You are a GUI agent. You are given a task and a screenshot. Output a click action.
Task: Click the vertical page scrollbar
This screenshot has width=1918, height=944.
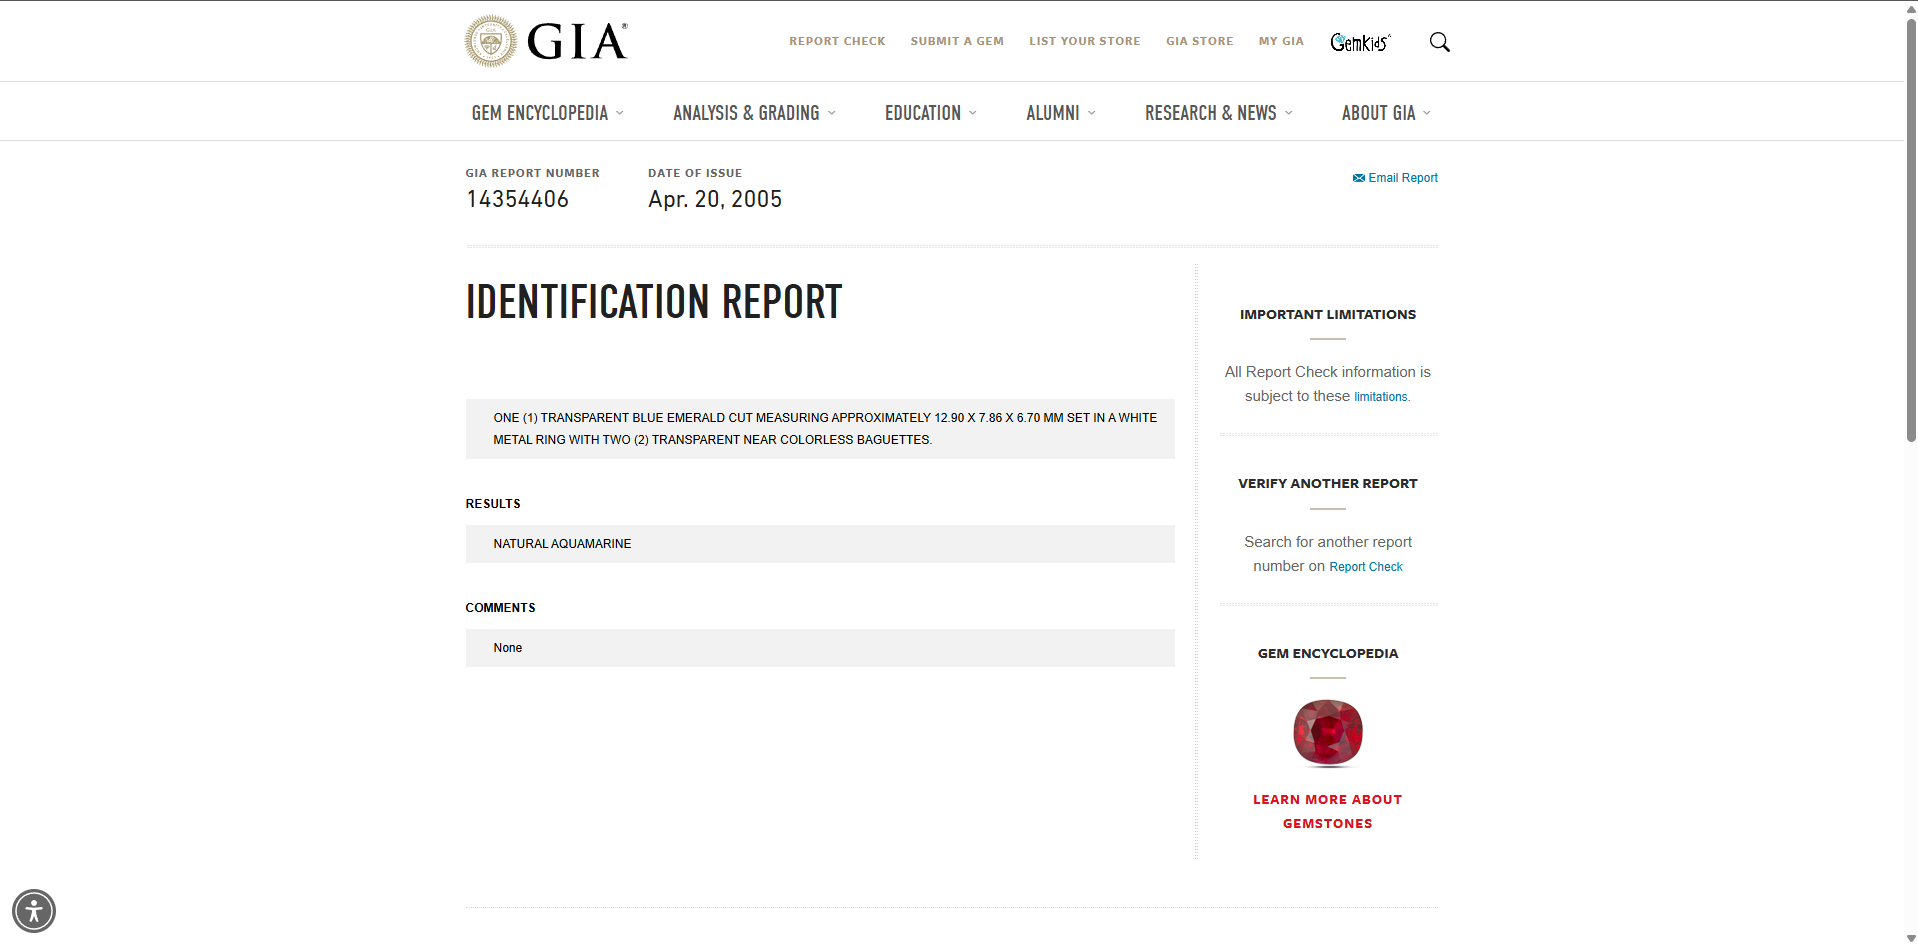pos(1910,230)
